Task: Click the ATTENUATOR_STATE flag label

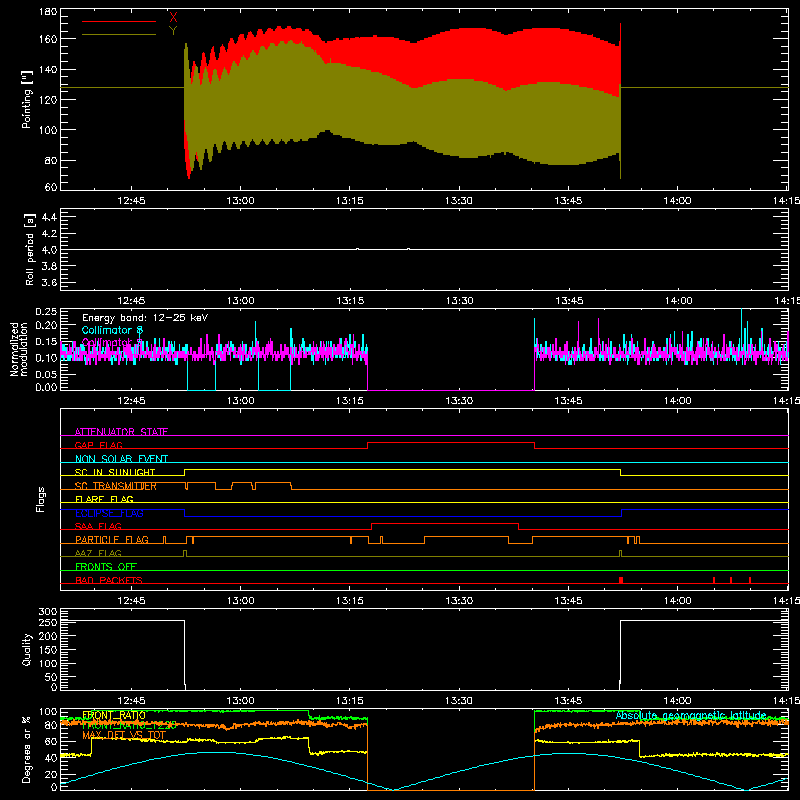Action: [121, 432]
